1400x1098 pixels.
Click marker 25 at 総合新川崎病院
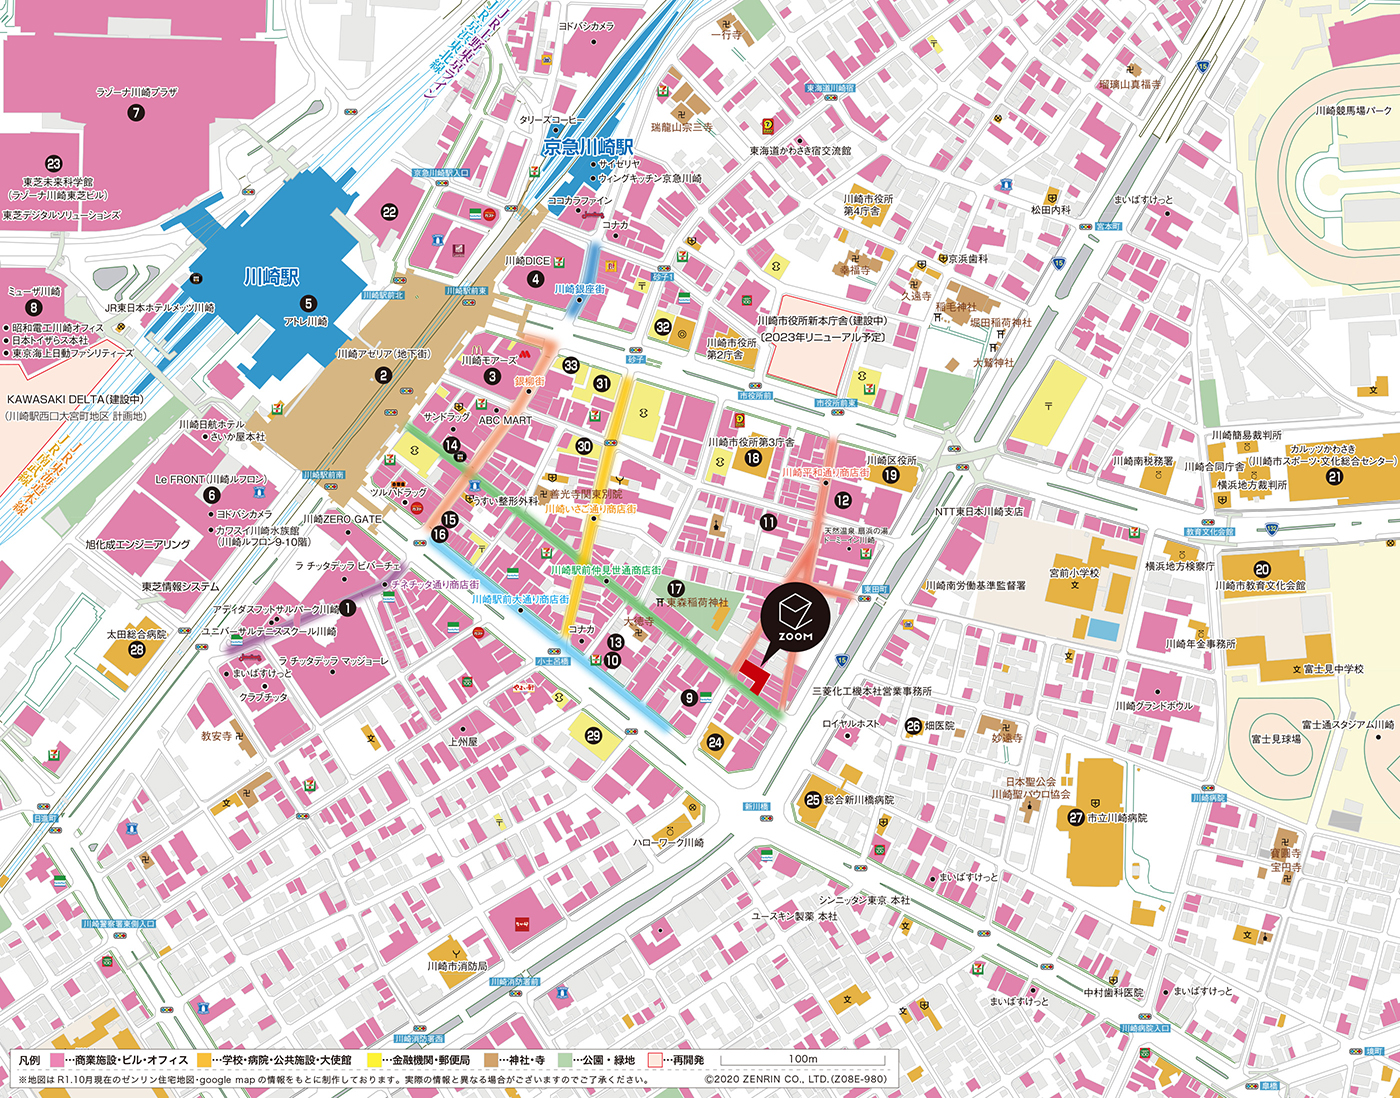(x=813, y=800)
